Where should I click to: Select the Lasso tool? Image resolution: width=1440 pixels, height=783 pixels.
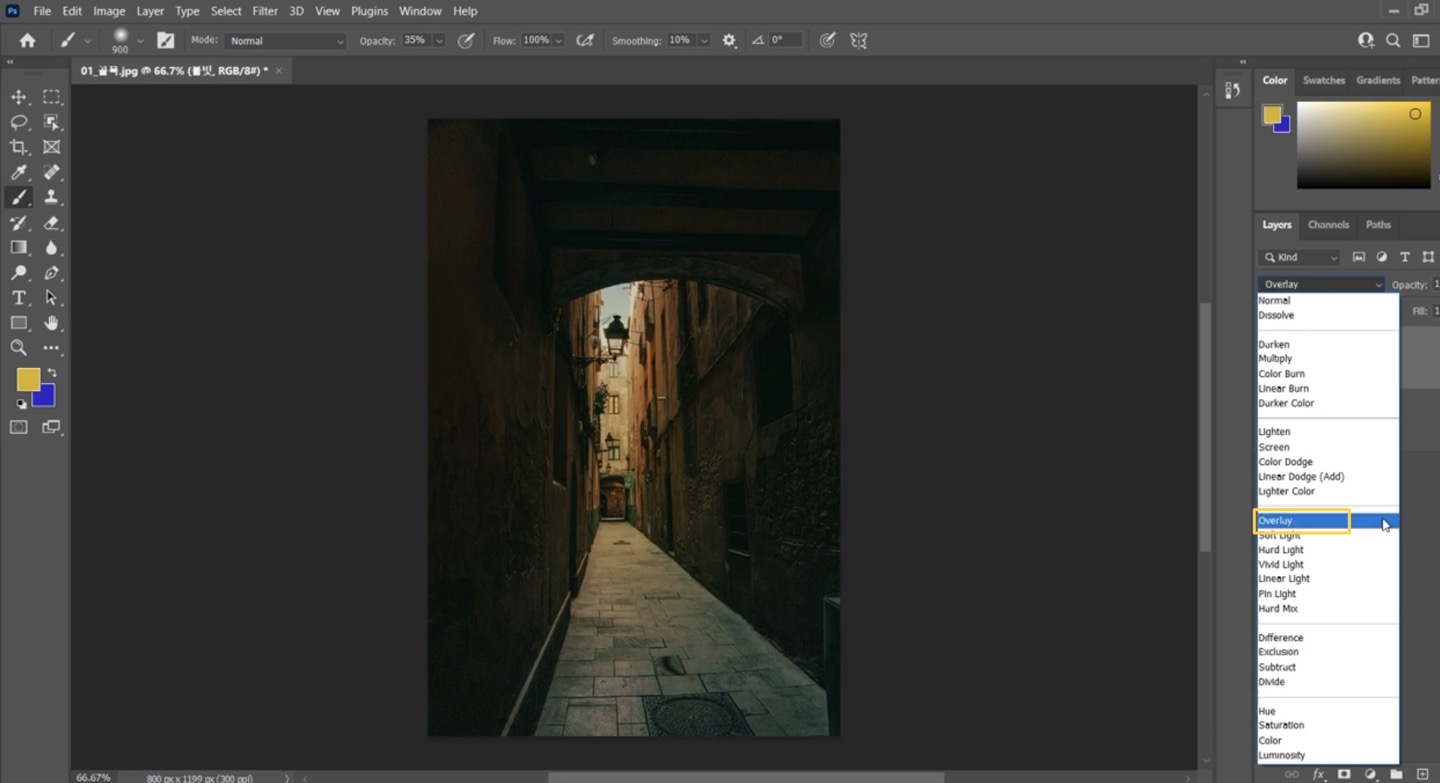click(18, 122)
